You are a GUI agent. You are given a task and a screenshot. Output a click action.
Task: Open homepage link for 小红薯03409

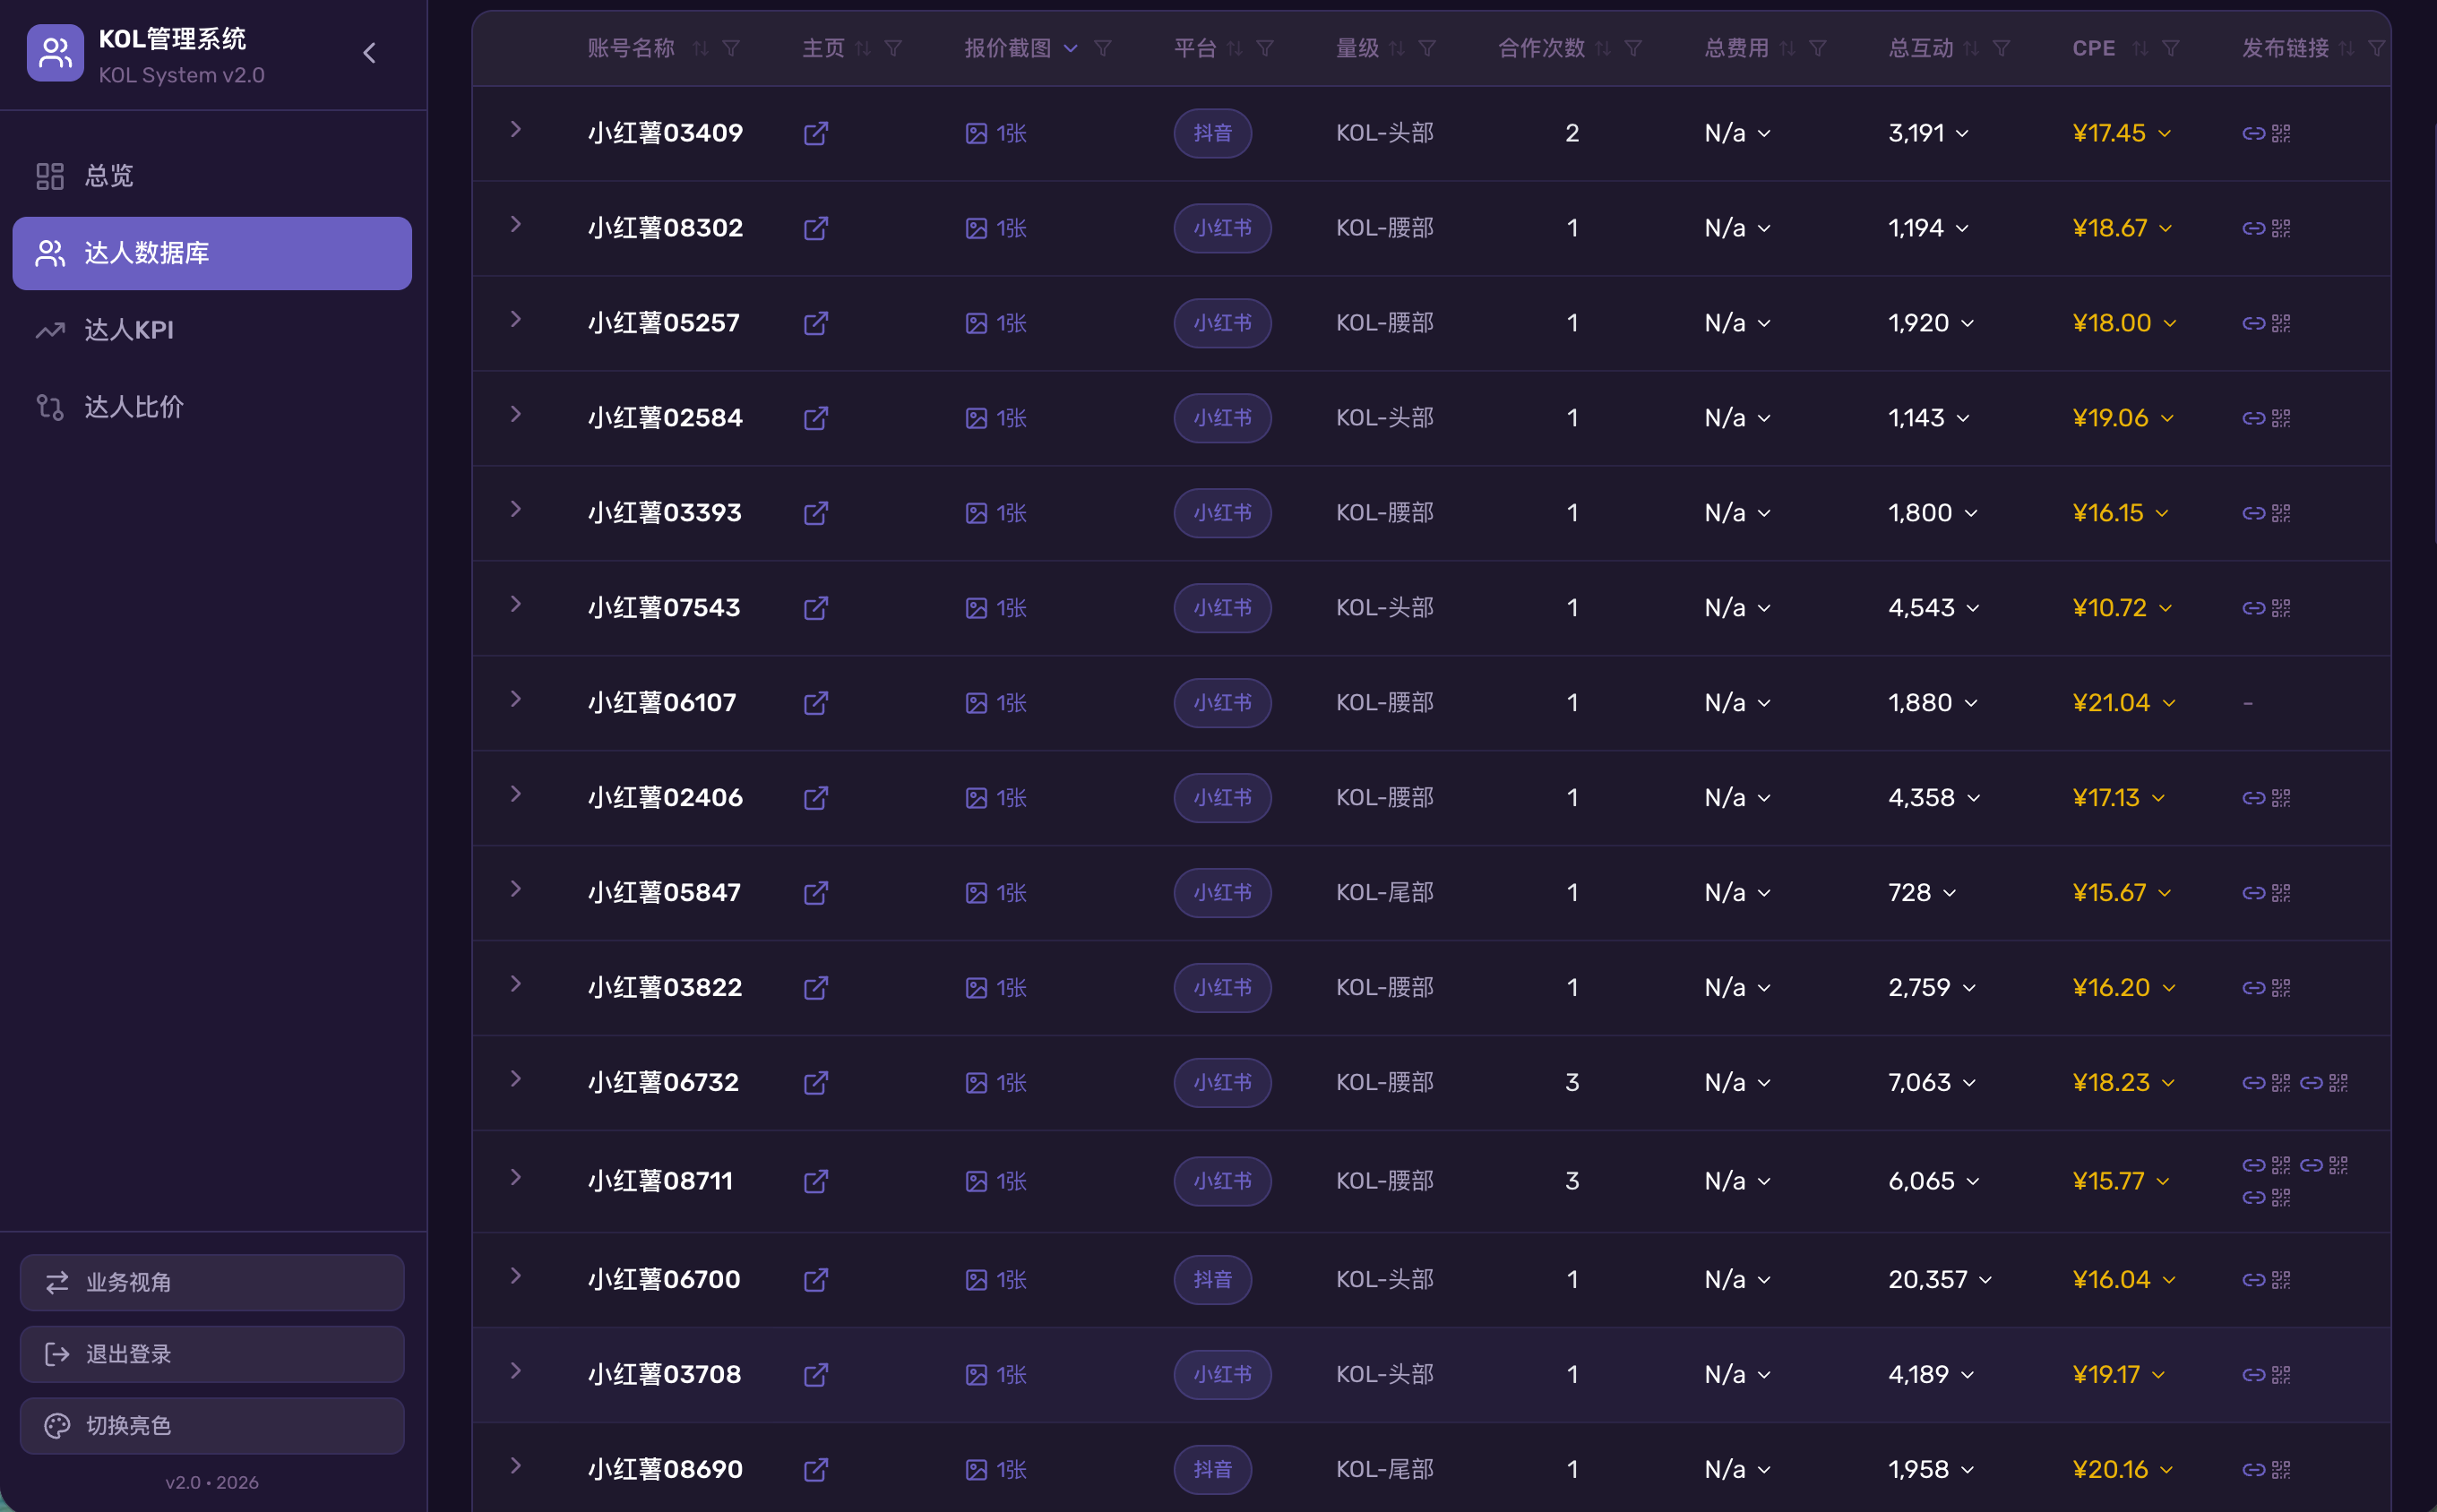click(815, 133)
